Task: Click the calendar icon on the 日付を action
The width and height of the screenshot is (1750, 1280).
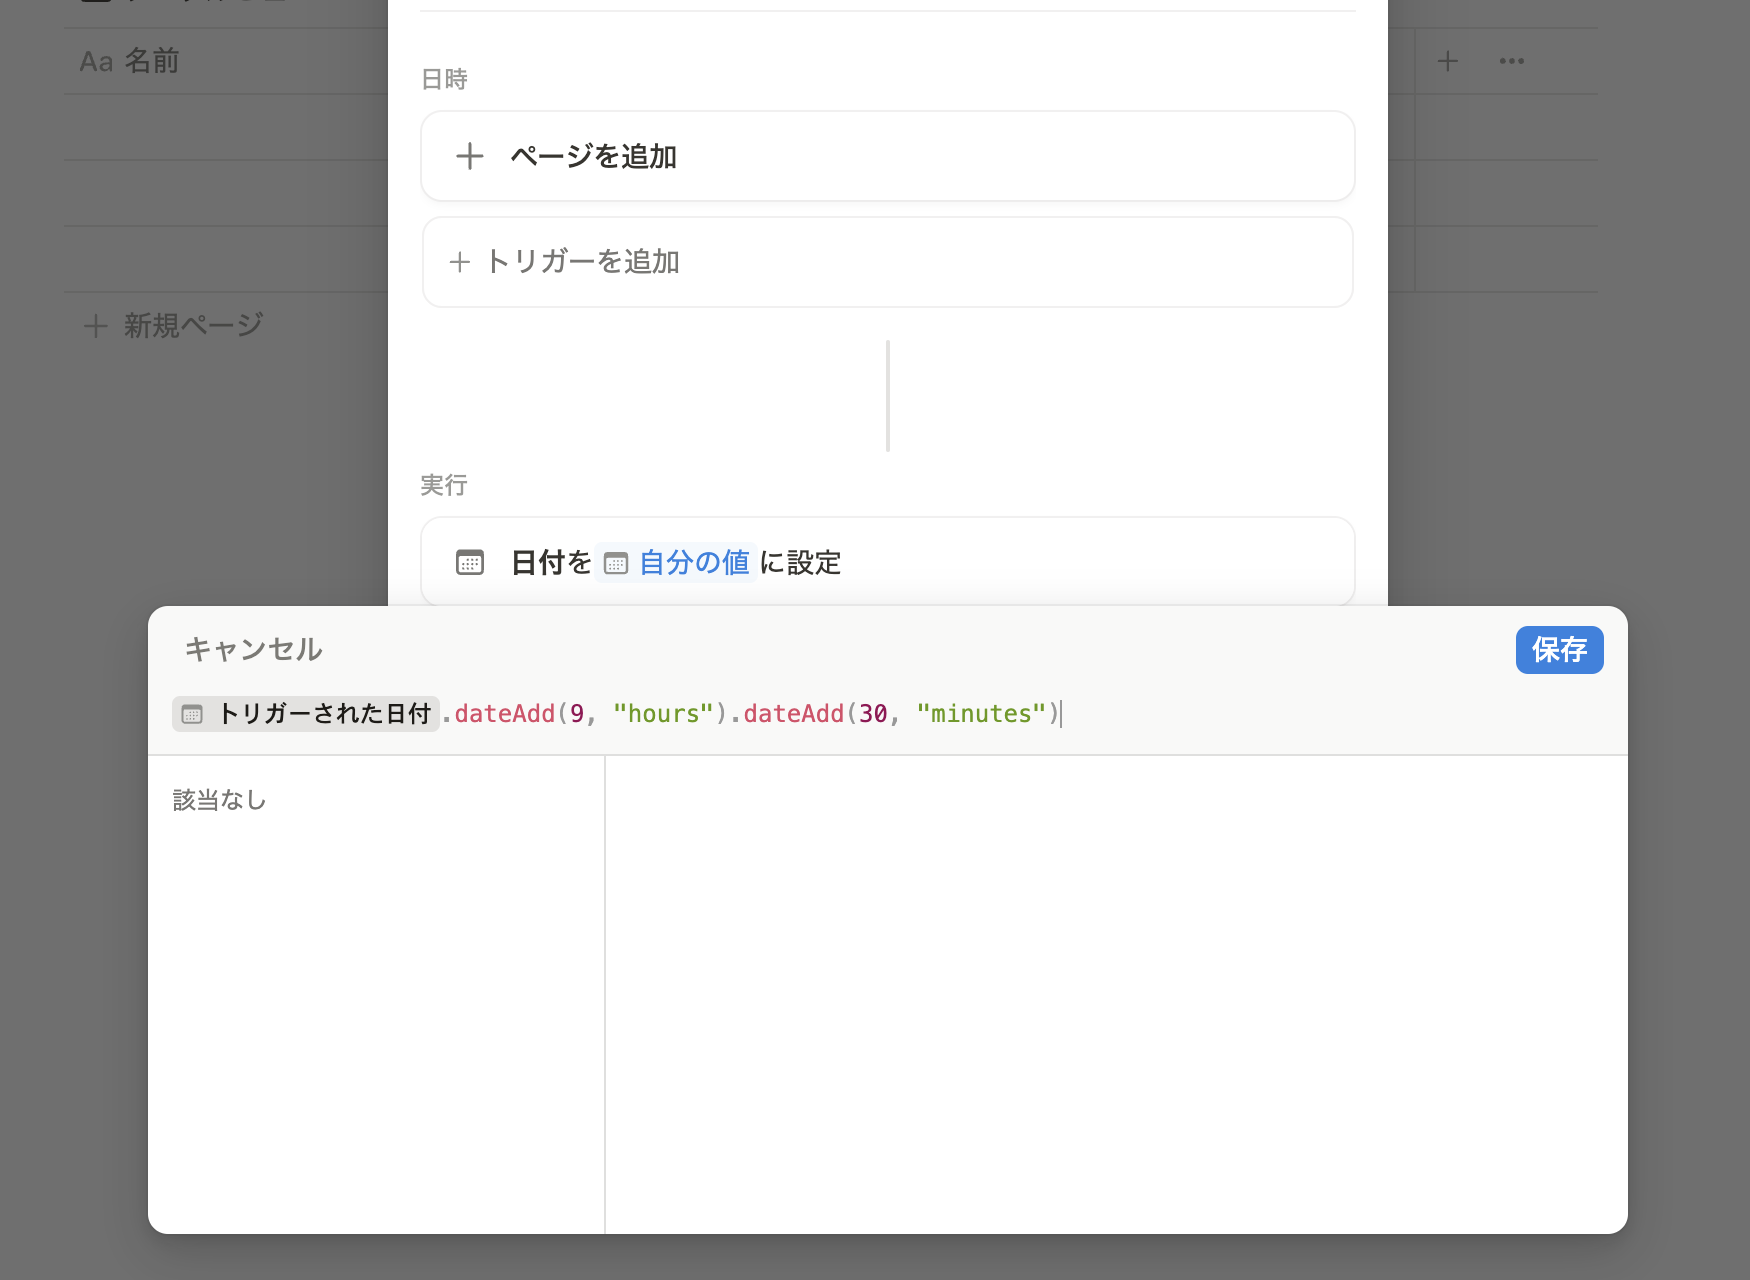Action: click(x=470, y=562)
